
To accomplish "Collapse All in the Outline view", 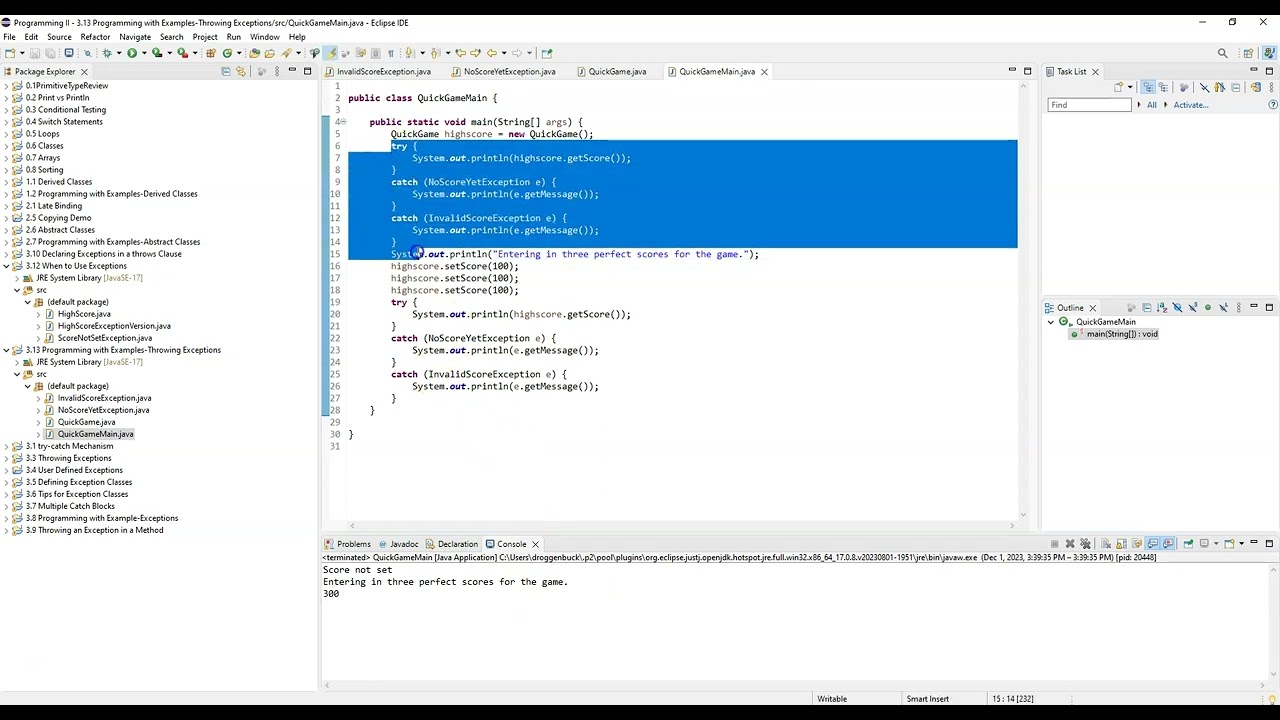I will tap(1147, 307).
